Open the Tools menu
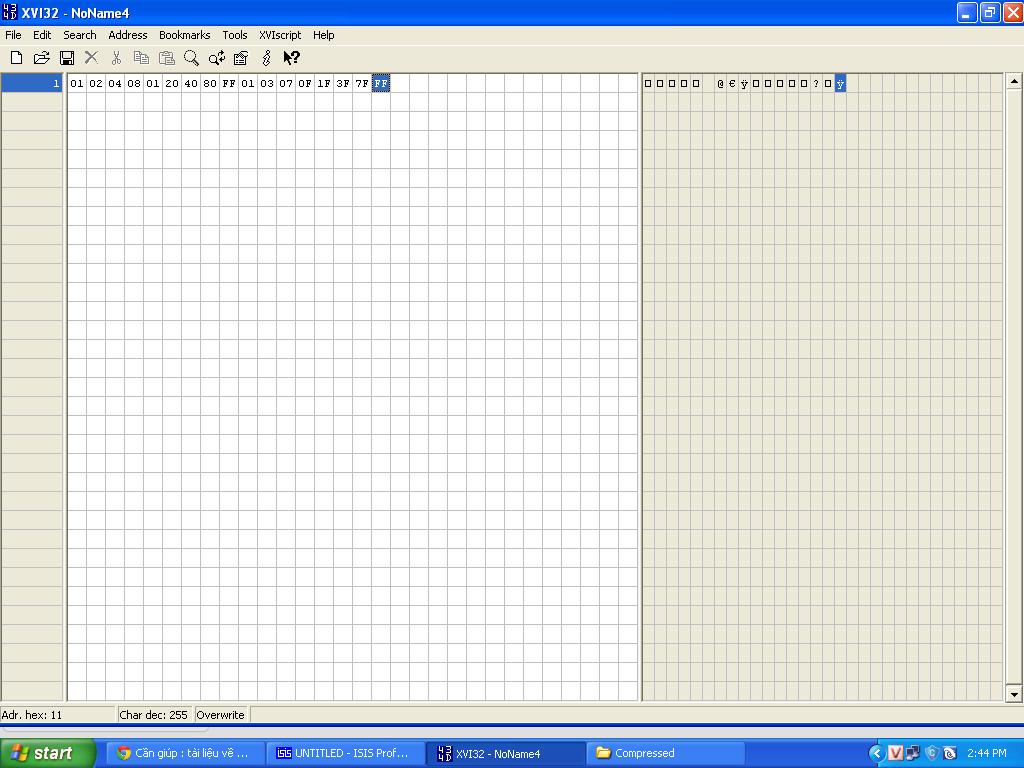Screen dimensions: 1024x768 tap(234, 35)
